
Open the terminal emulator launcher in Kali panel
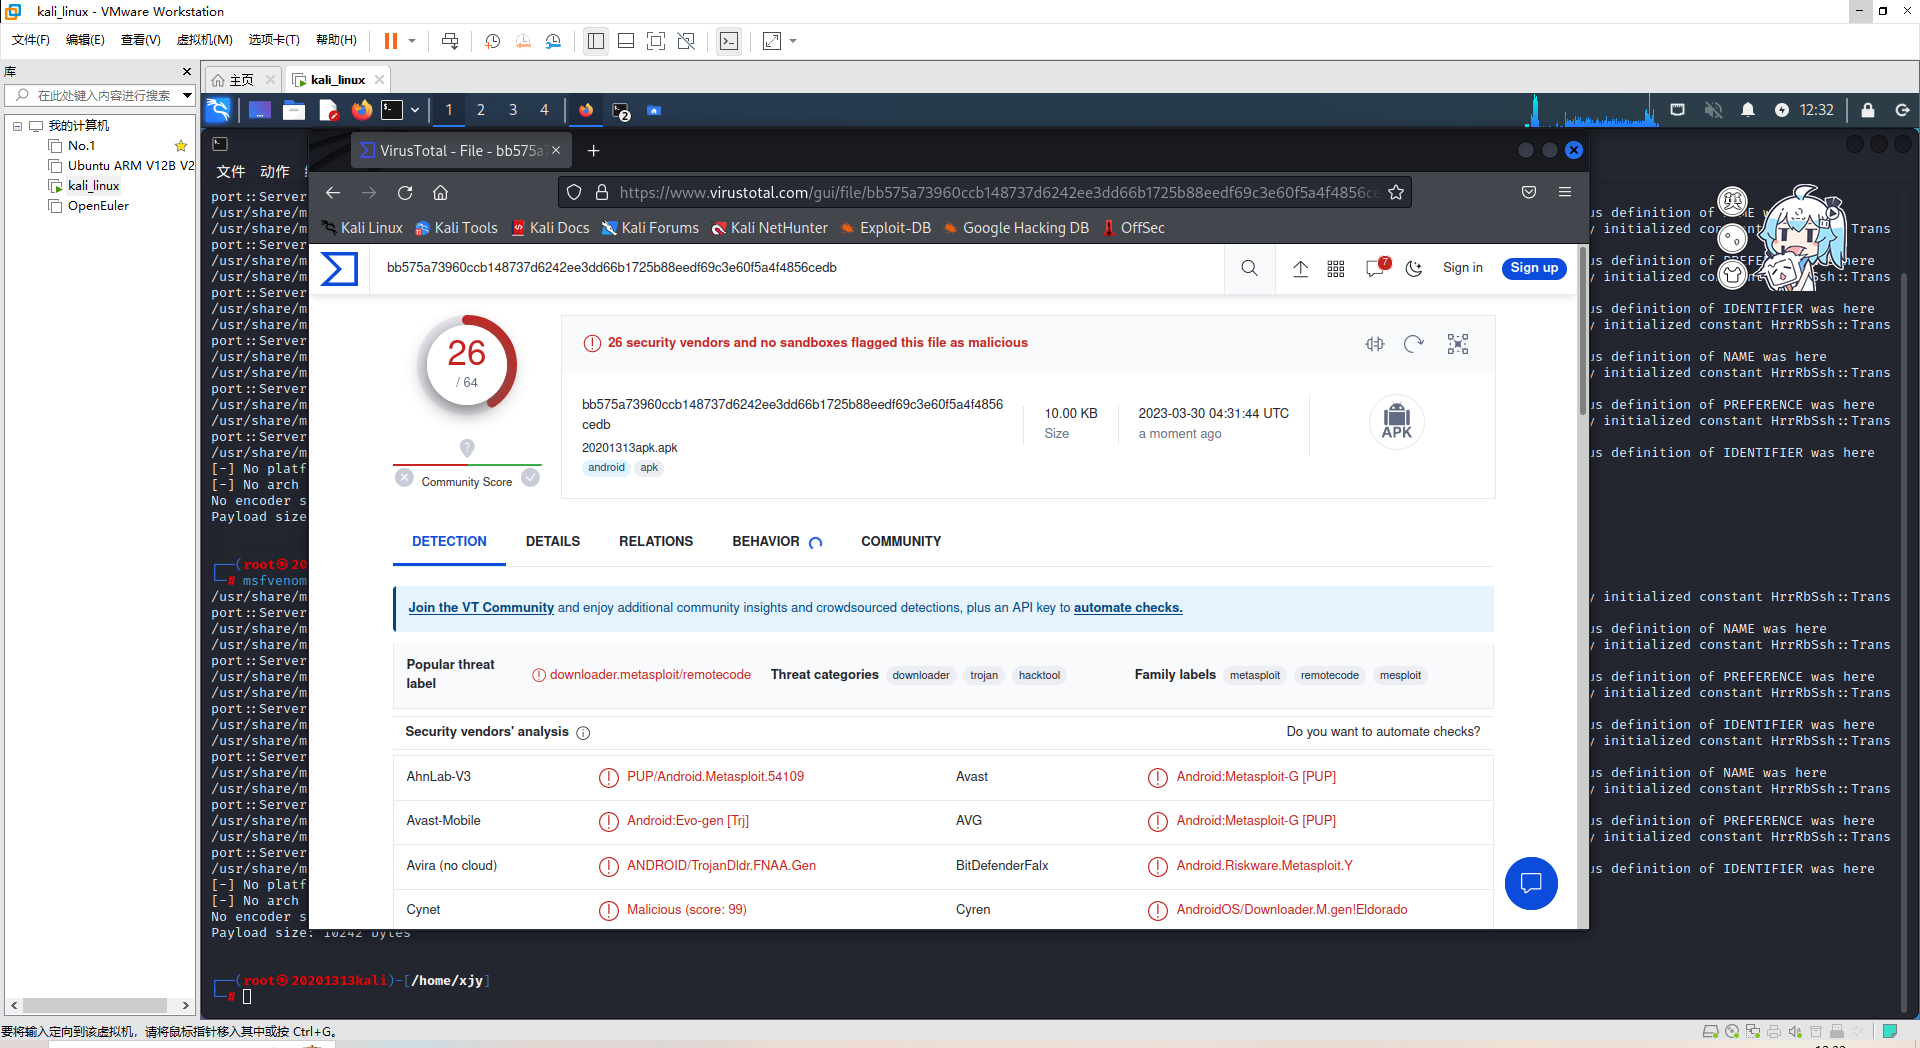tap(393, 110)
